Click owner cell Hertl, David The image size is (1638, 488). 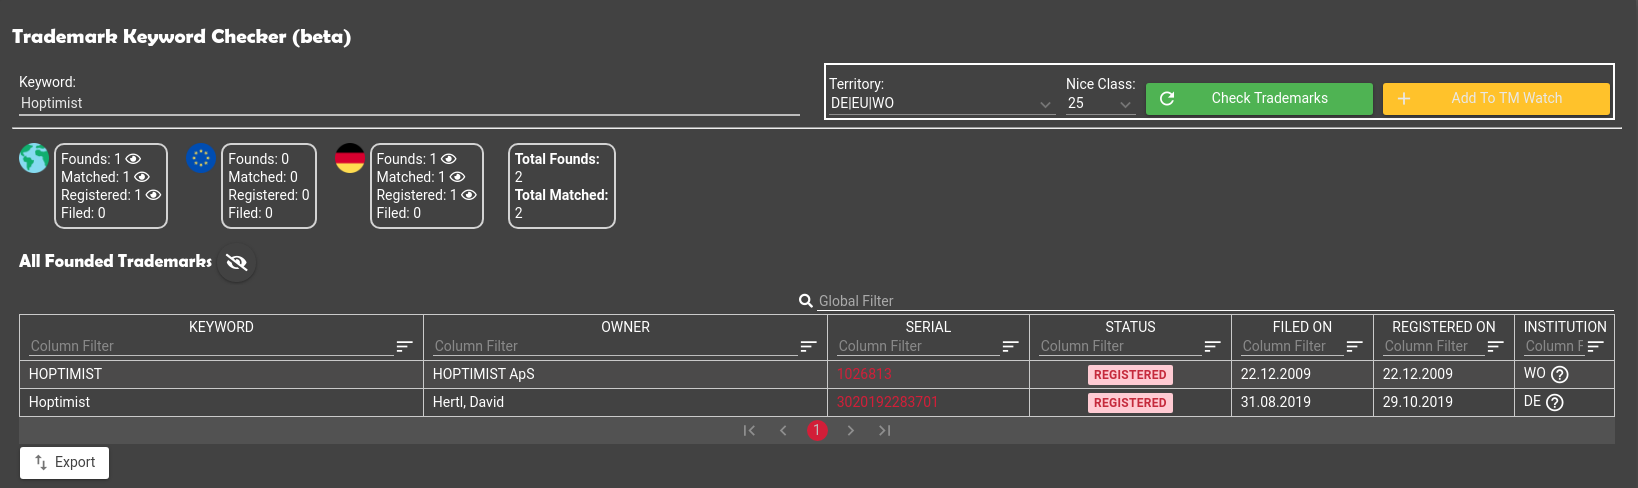626,402
